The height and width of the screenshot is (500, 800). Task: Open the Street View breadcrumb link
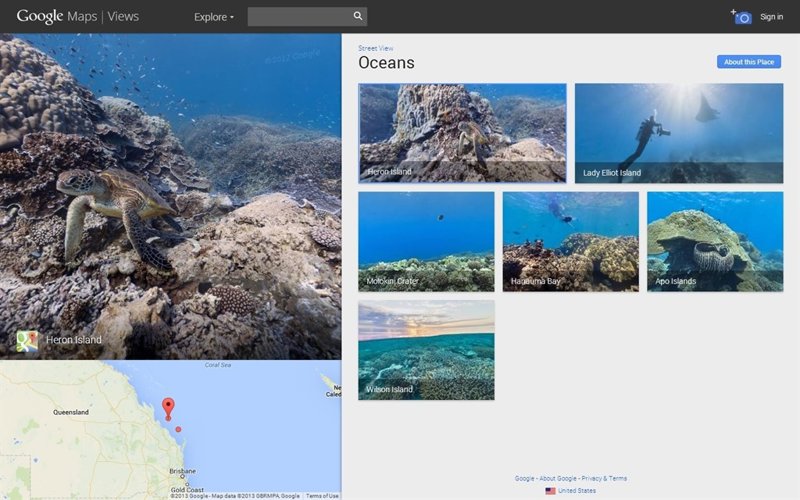(375, 48)
